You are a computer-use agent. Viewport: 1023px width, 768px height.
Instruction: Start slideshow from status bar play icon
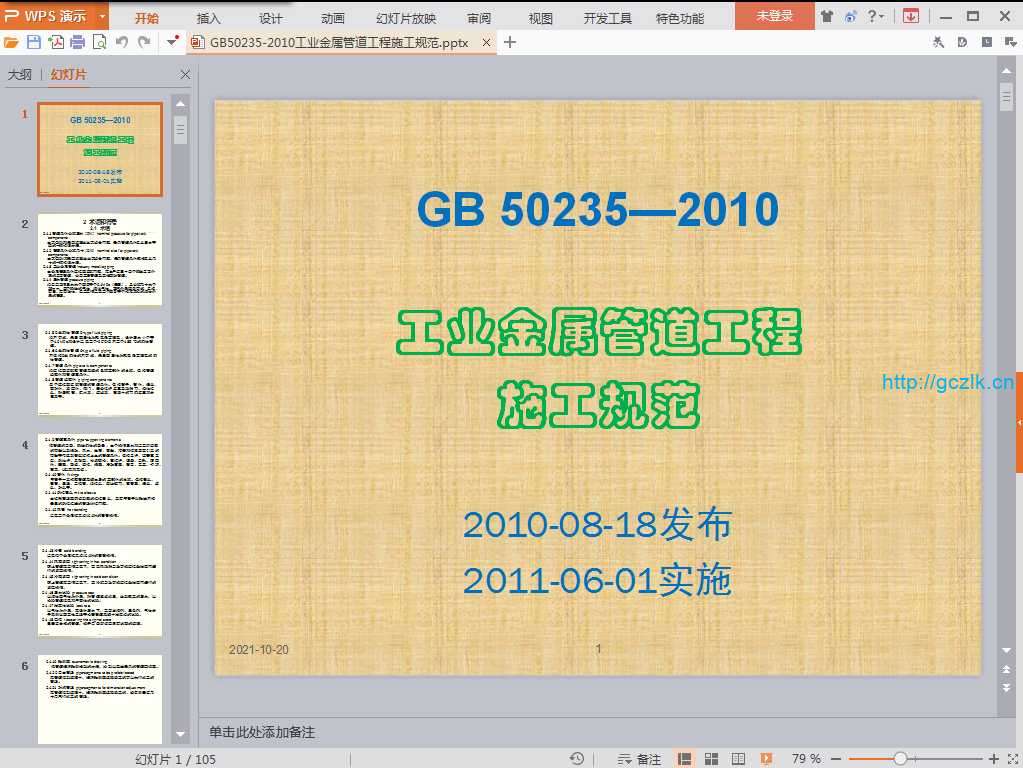[764, 759]
